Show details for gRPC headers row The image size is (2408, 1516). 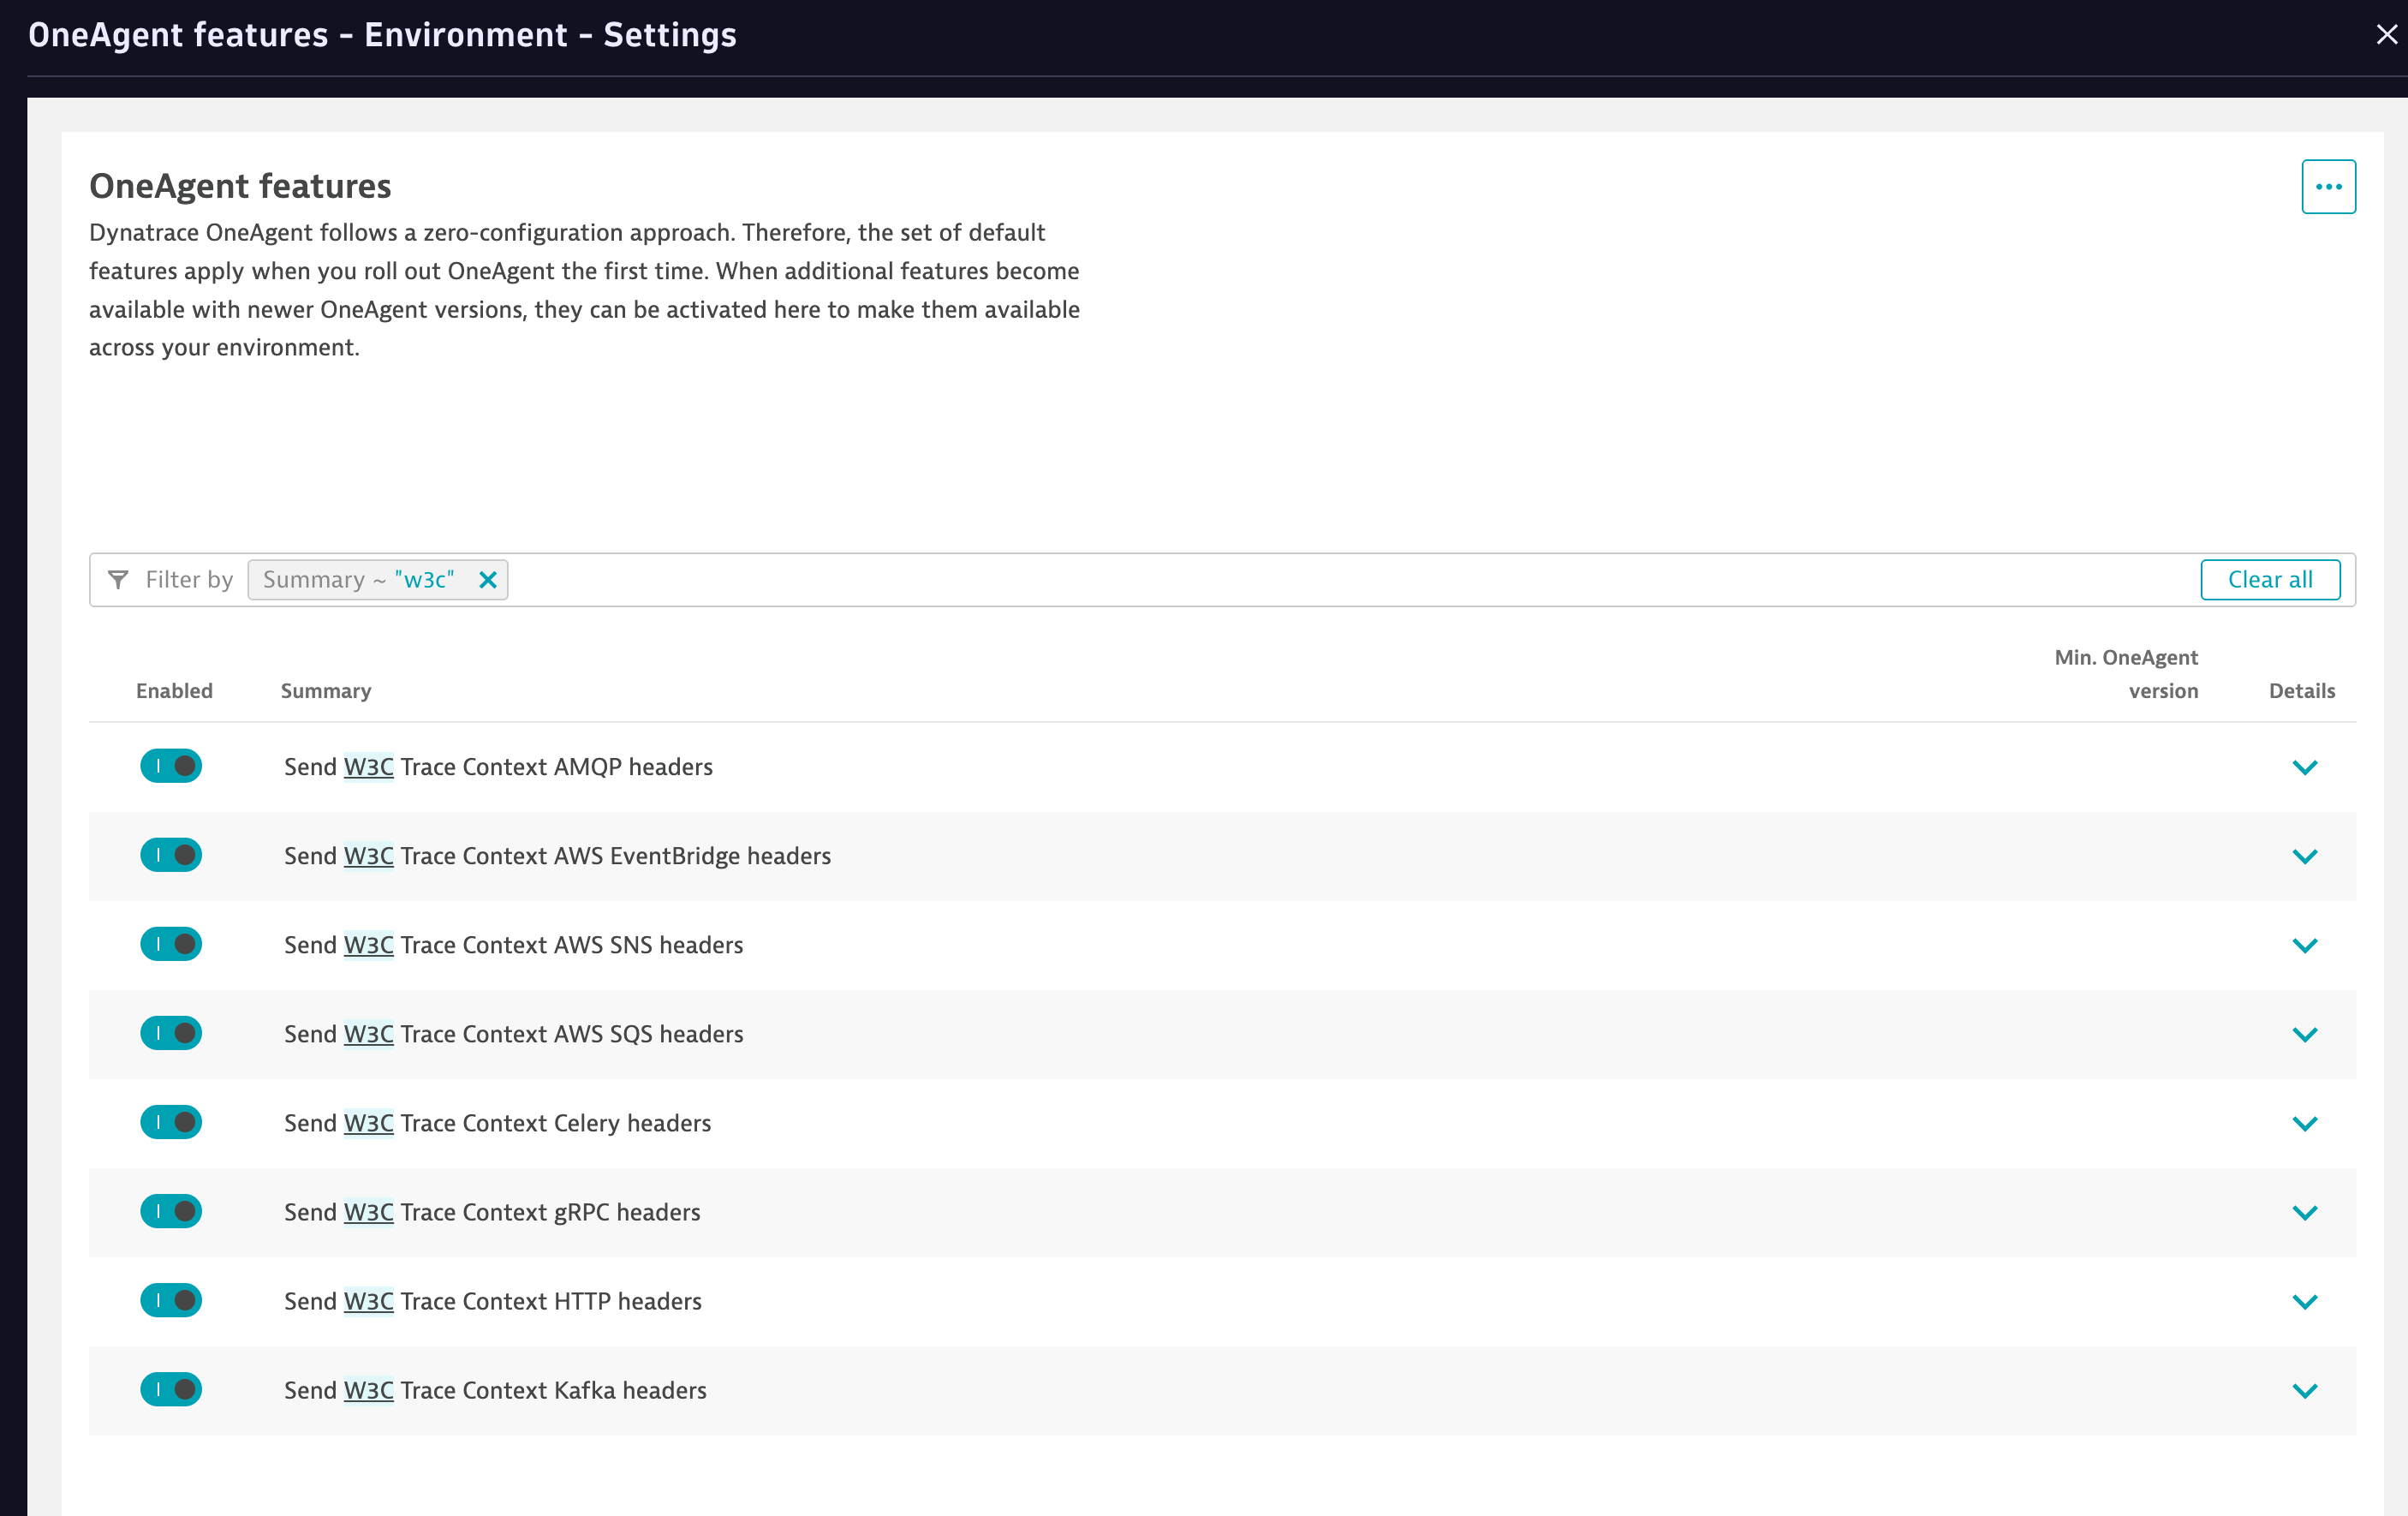[x=2304, y=1212]
